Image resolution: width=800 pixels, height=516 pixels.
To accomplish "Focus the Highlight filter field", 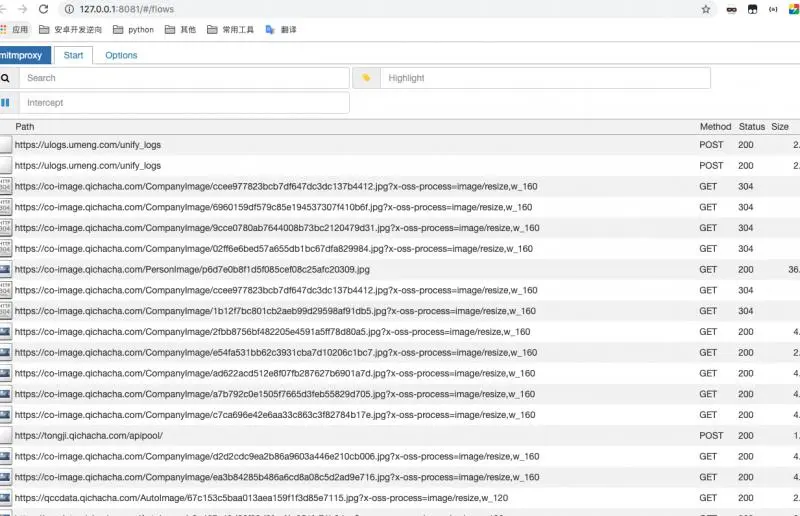I will click(x=545, y=78).
